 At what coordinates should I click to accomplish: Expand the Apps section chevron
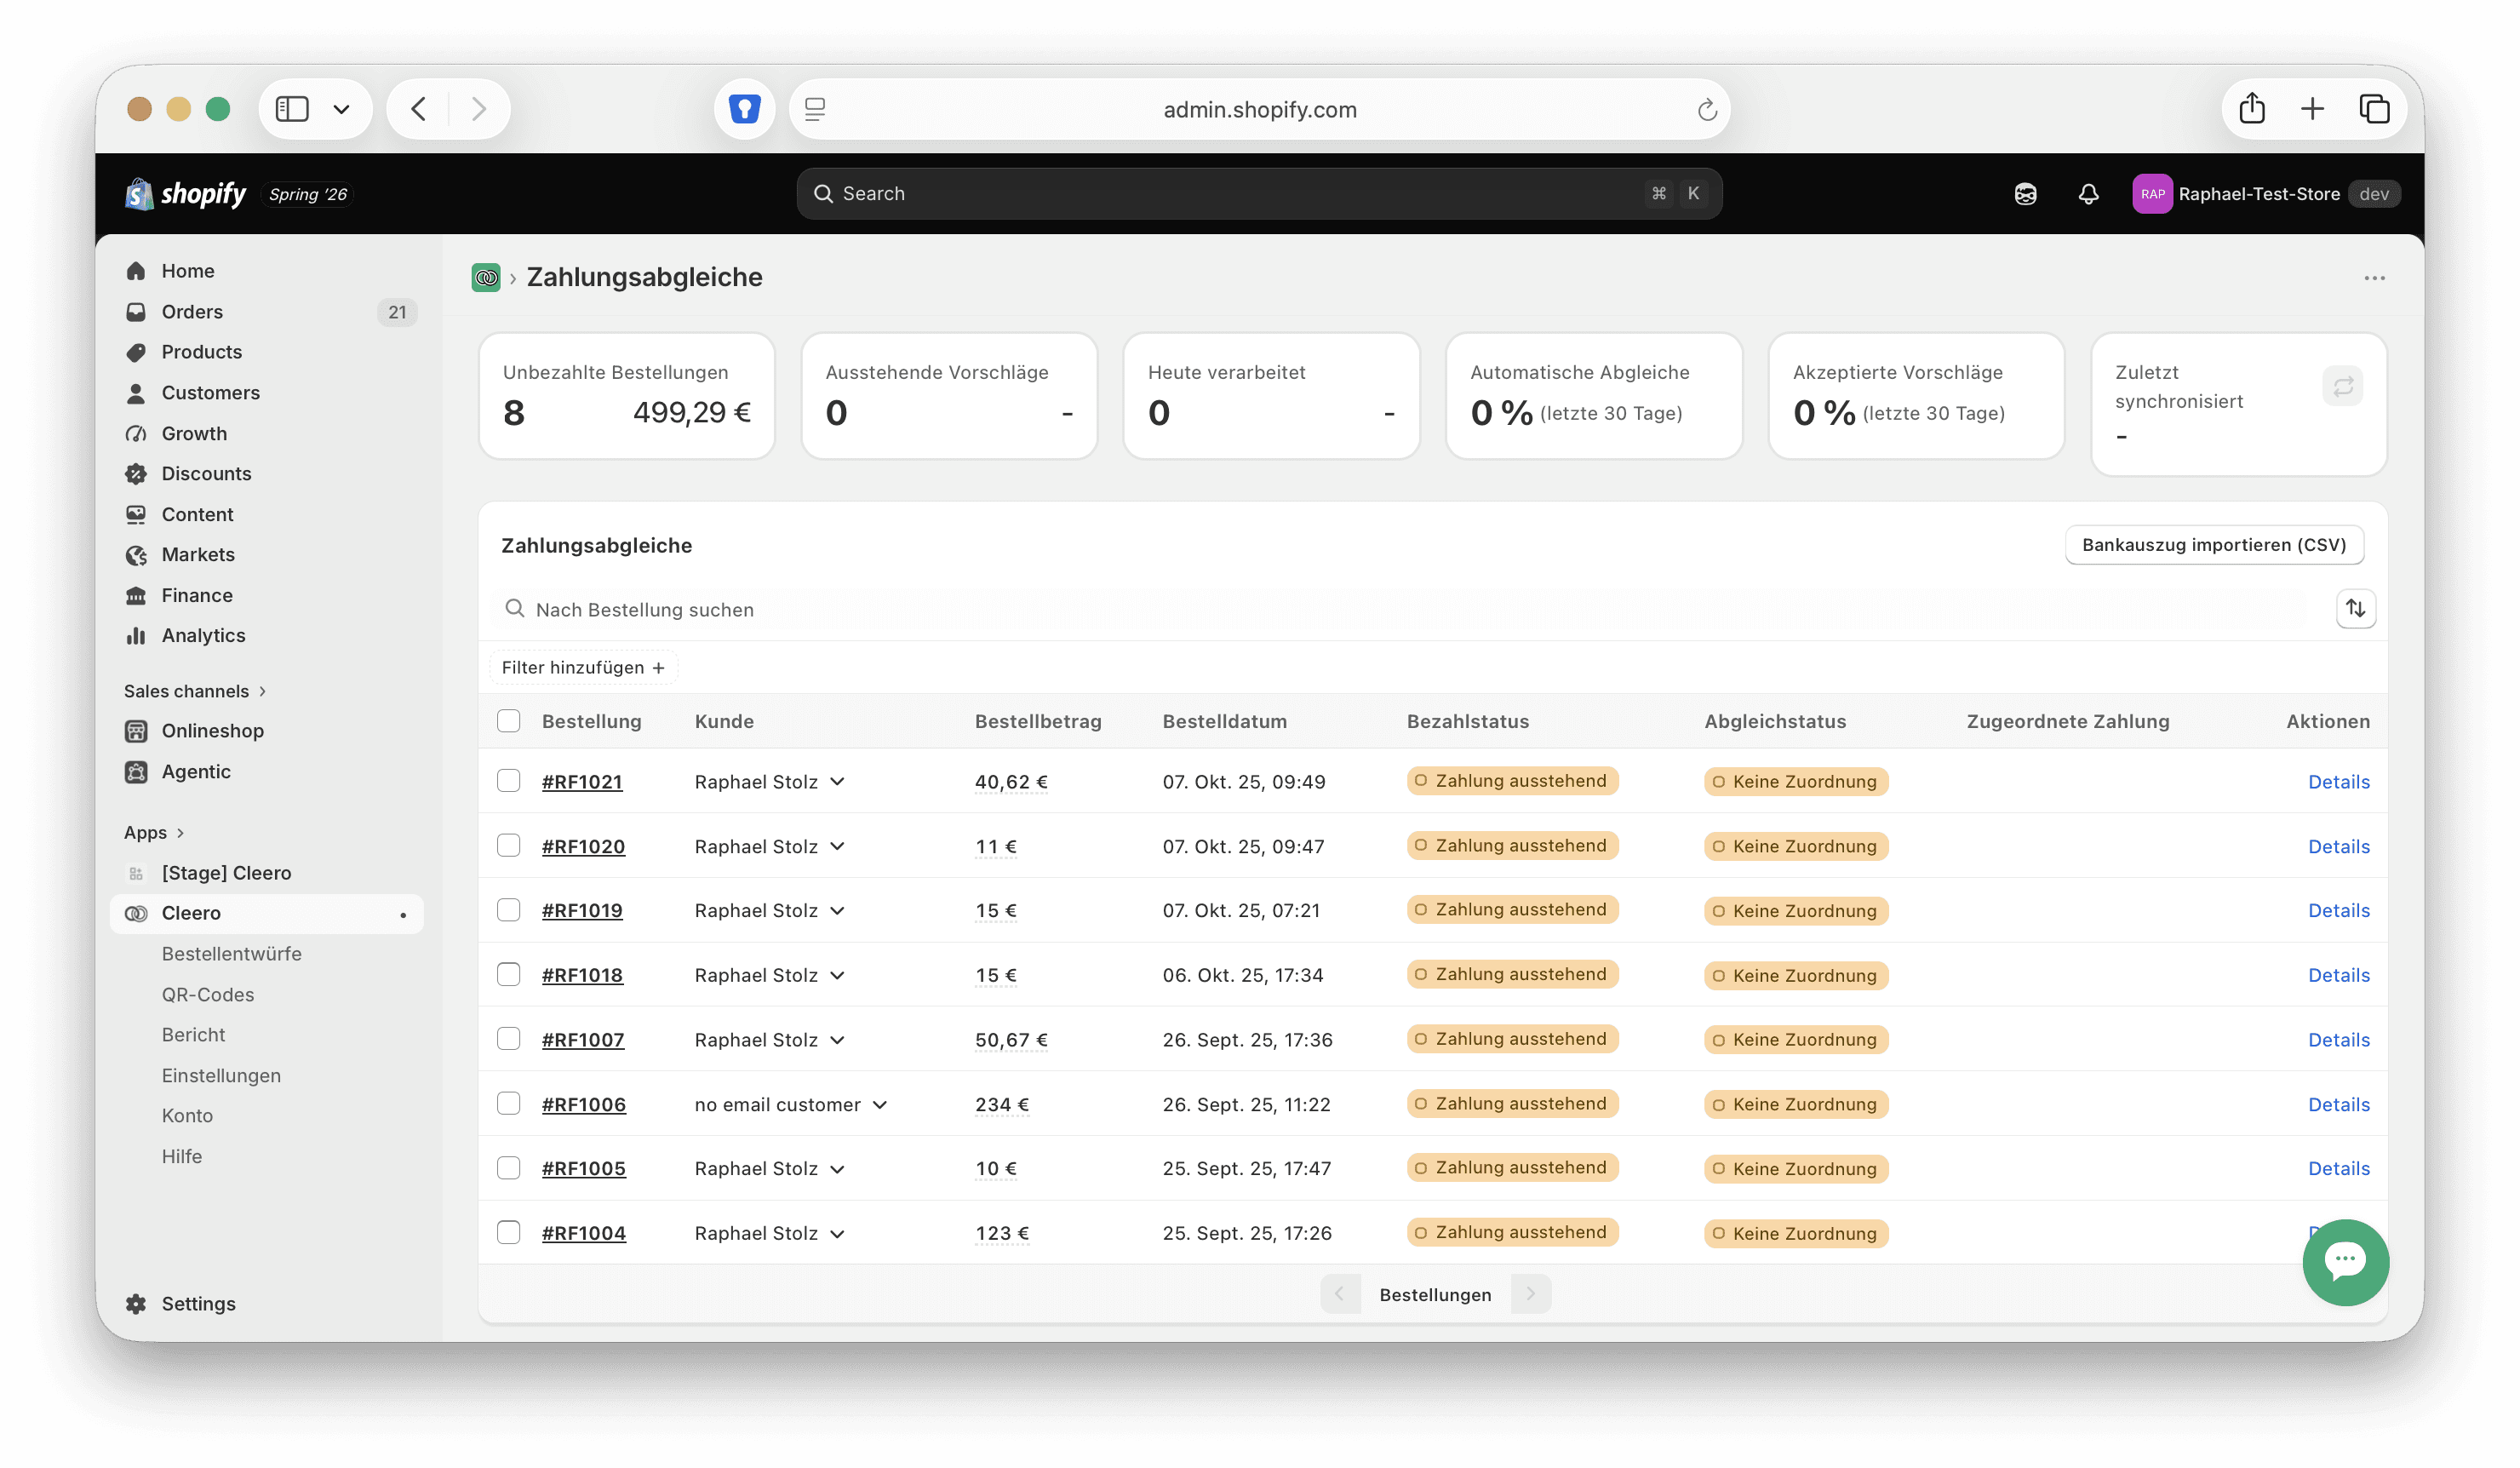(x=180, y=832)
